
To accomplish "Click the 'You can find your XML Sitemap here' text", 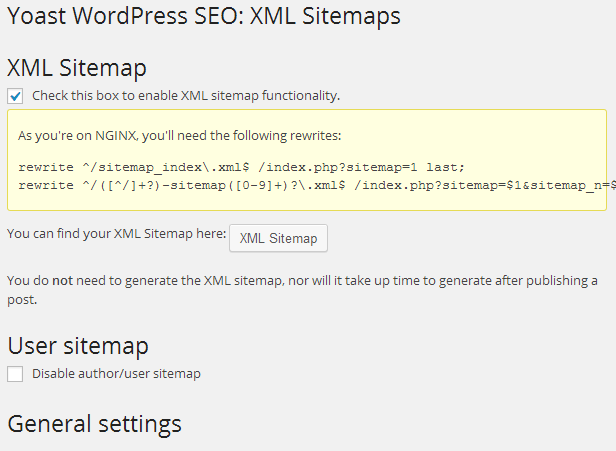I will tap(116, 234).
